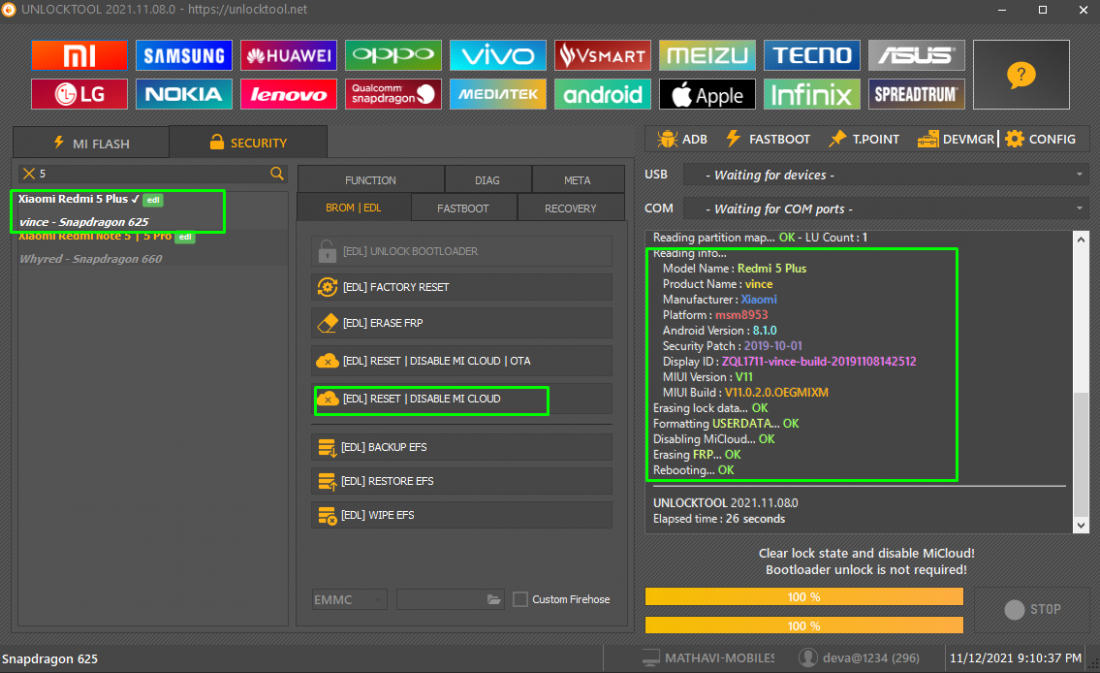This screenshot has height=673, width=1100.
Task: Select the FASTBOOT mode tab
Action: coord(463,208)
